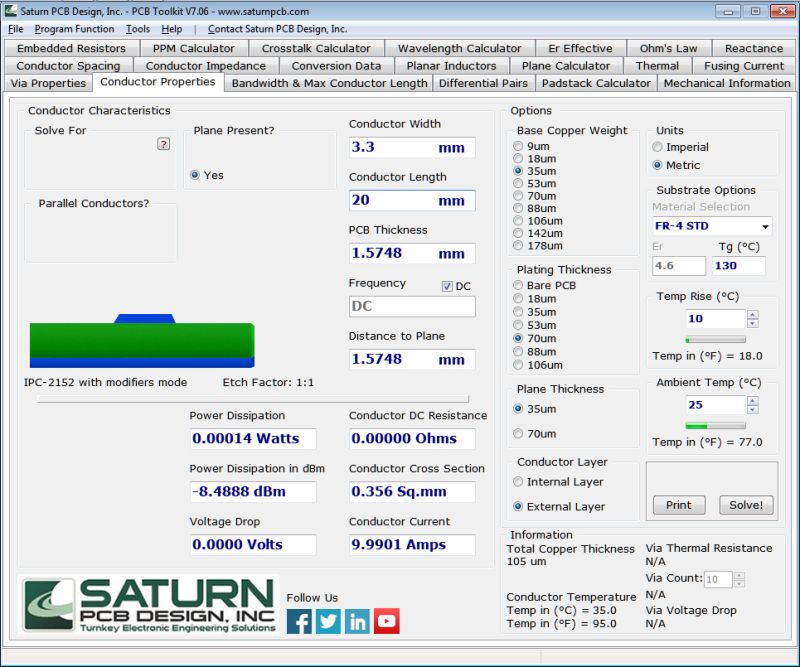The image size is (800, 667).
Task: Click the Conductor Cross Section 0.356 Sq.mm
Action: pyautogui.click(x=412, y=491)
